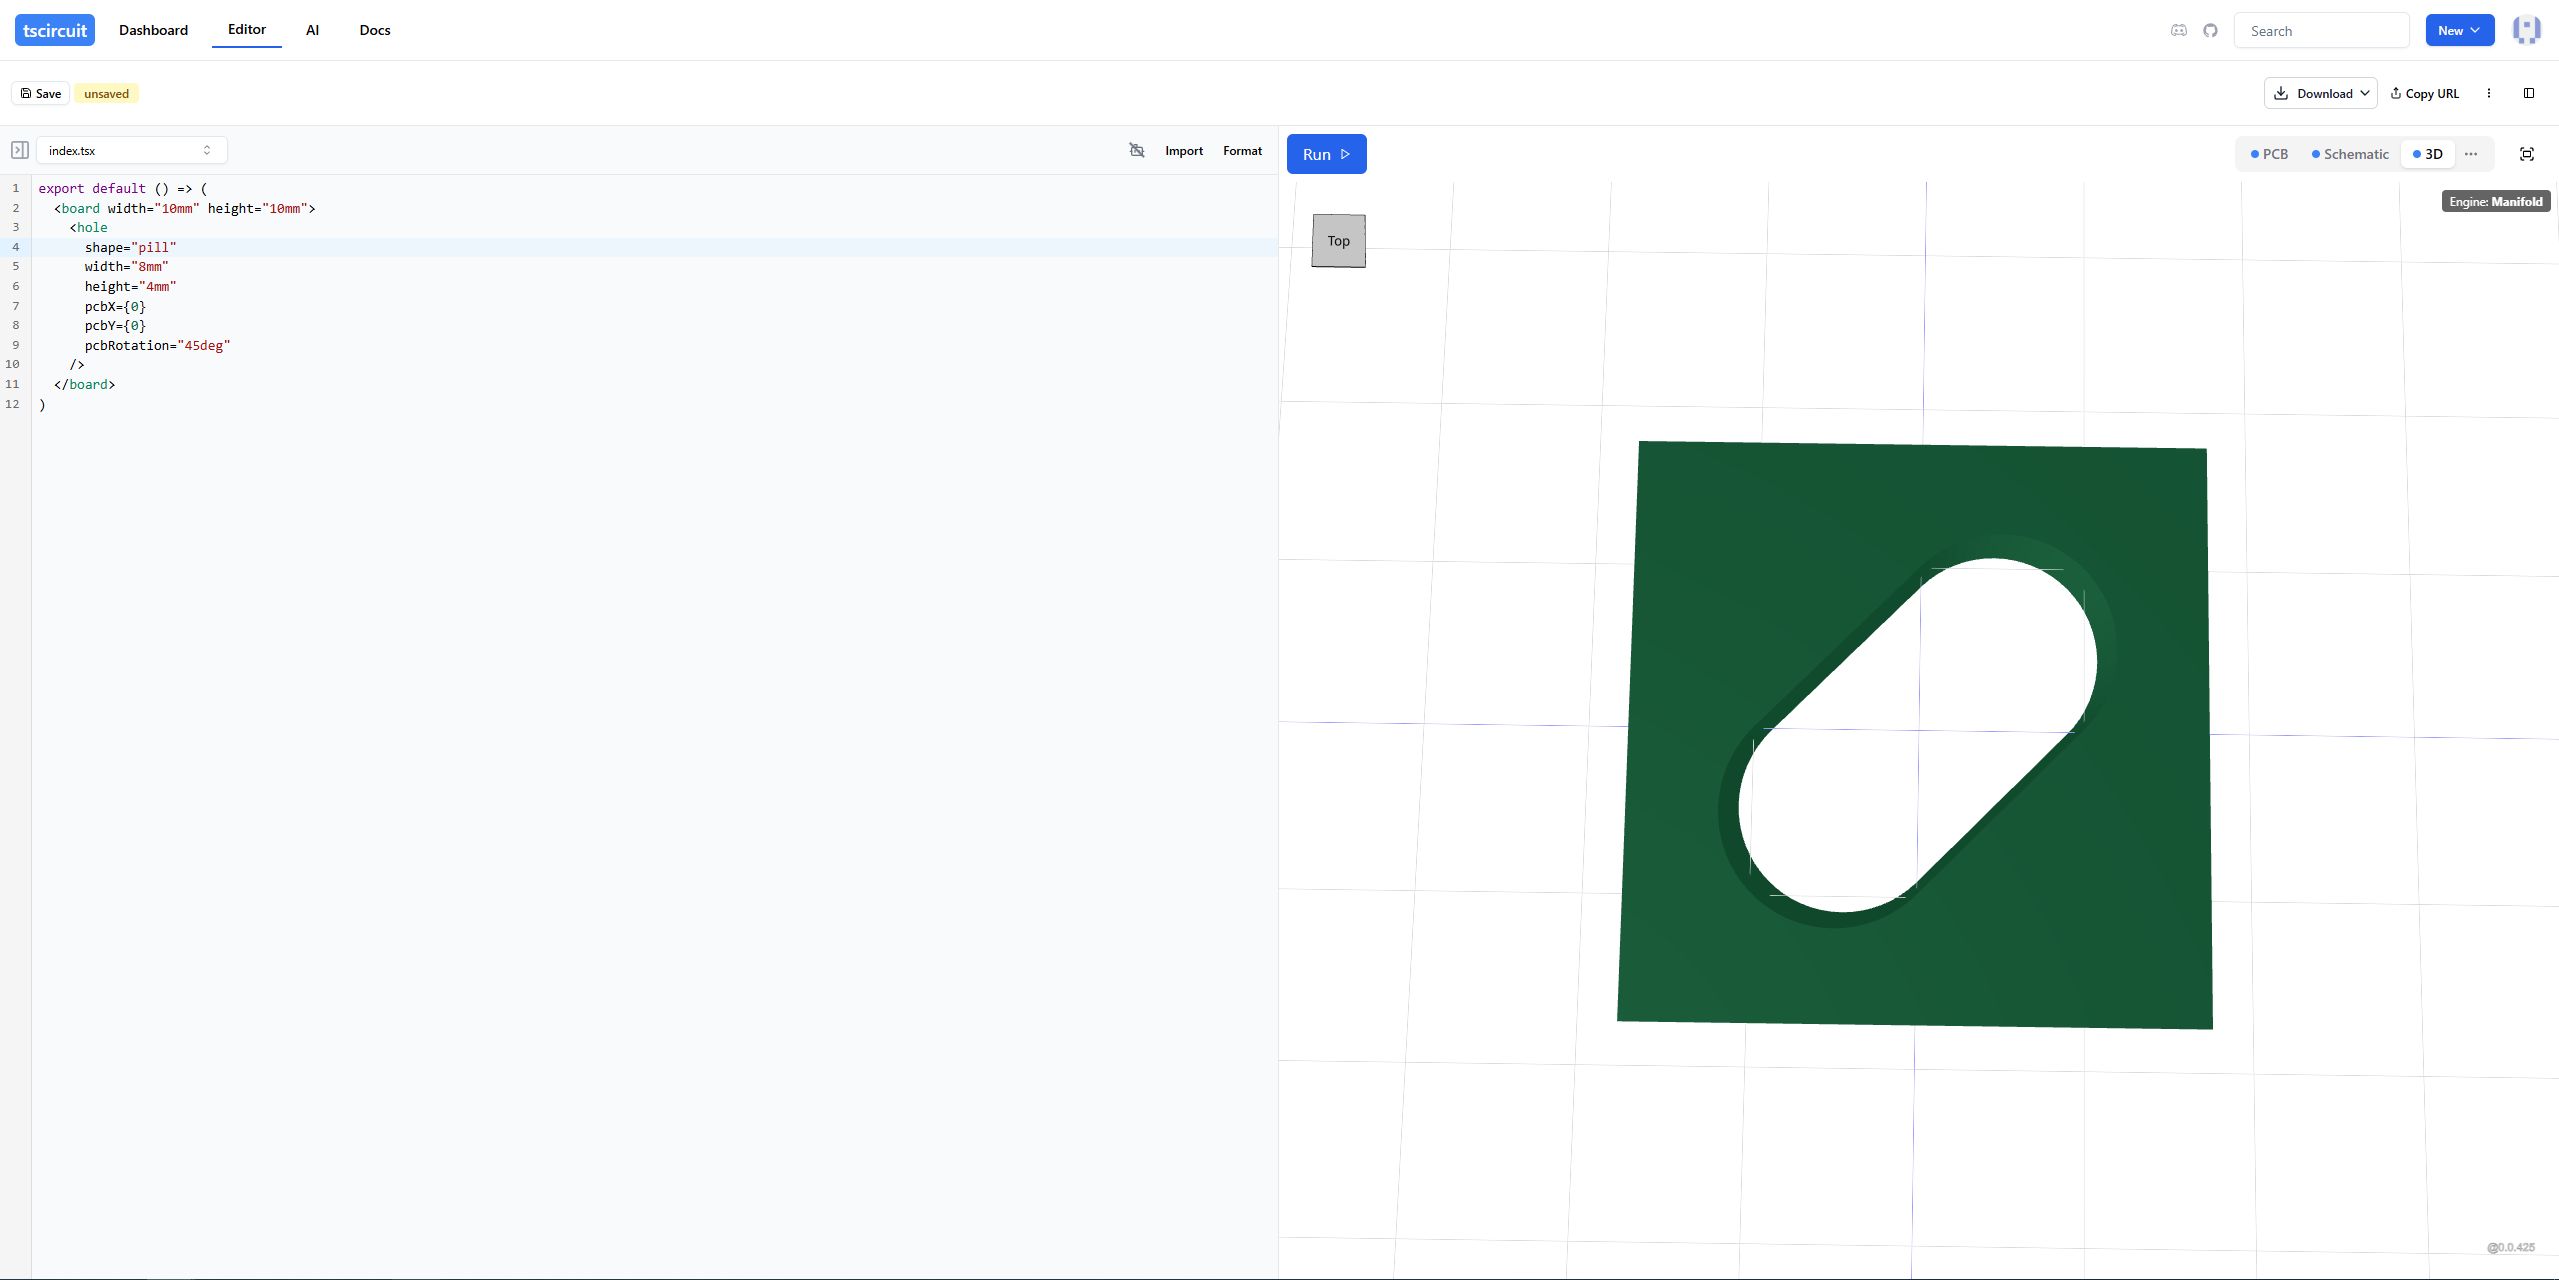Expand the index.tsx file selector

tap(131, 150)
